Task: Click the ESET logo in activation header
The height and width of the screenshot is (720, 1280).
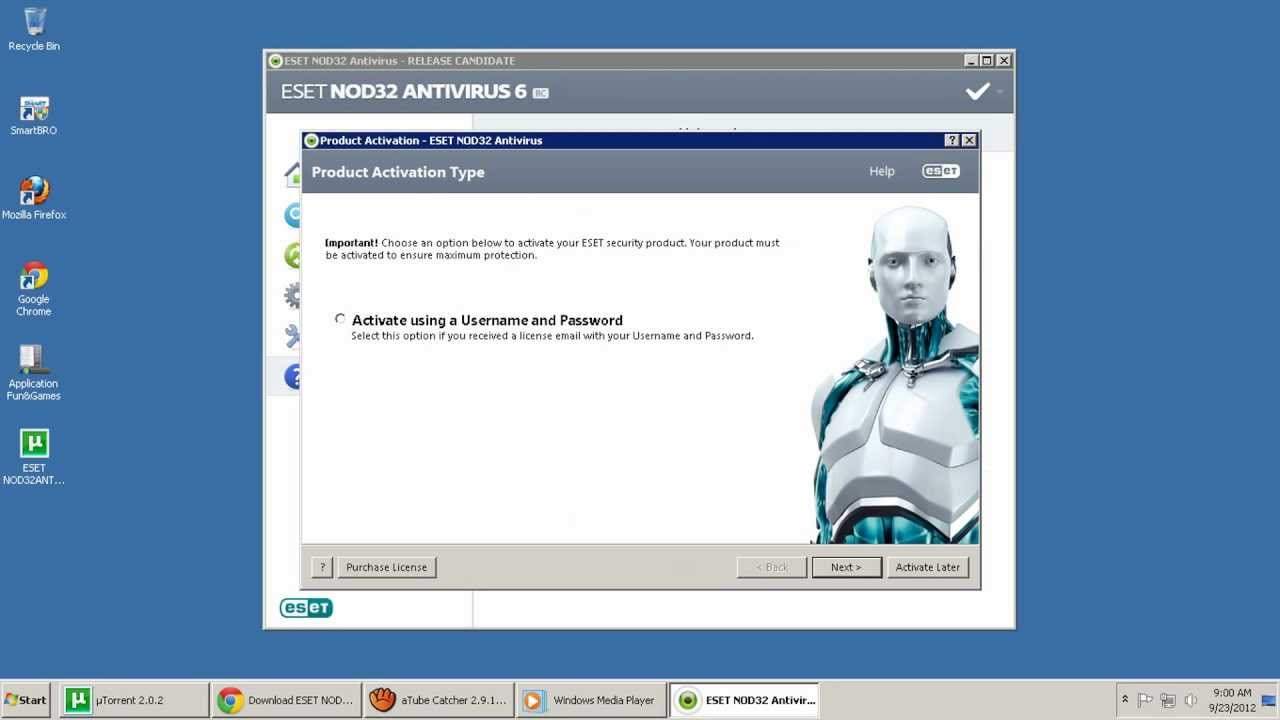Action: 940,171
